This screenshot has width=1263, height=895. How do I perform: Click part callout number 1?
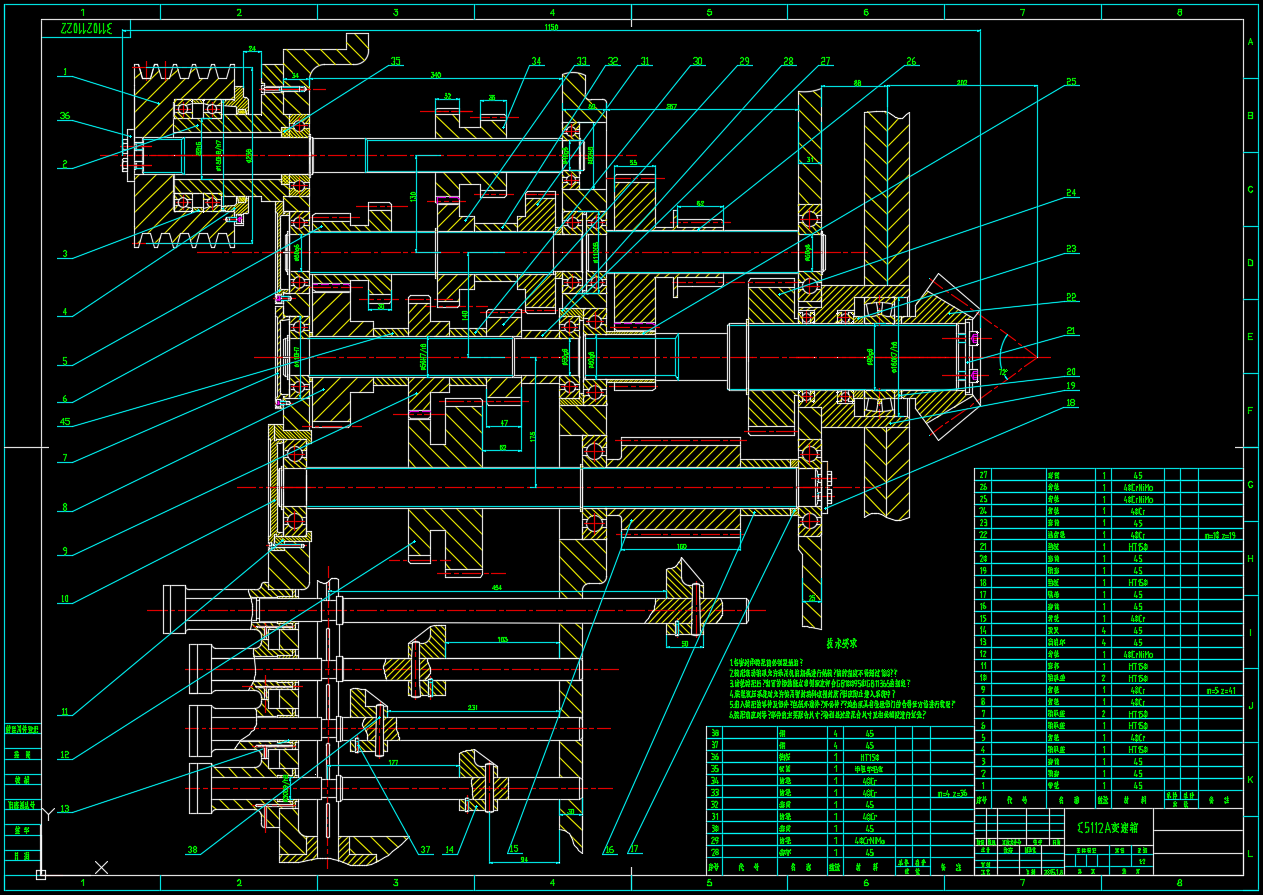click(64, 72)
